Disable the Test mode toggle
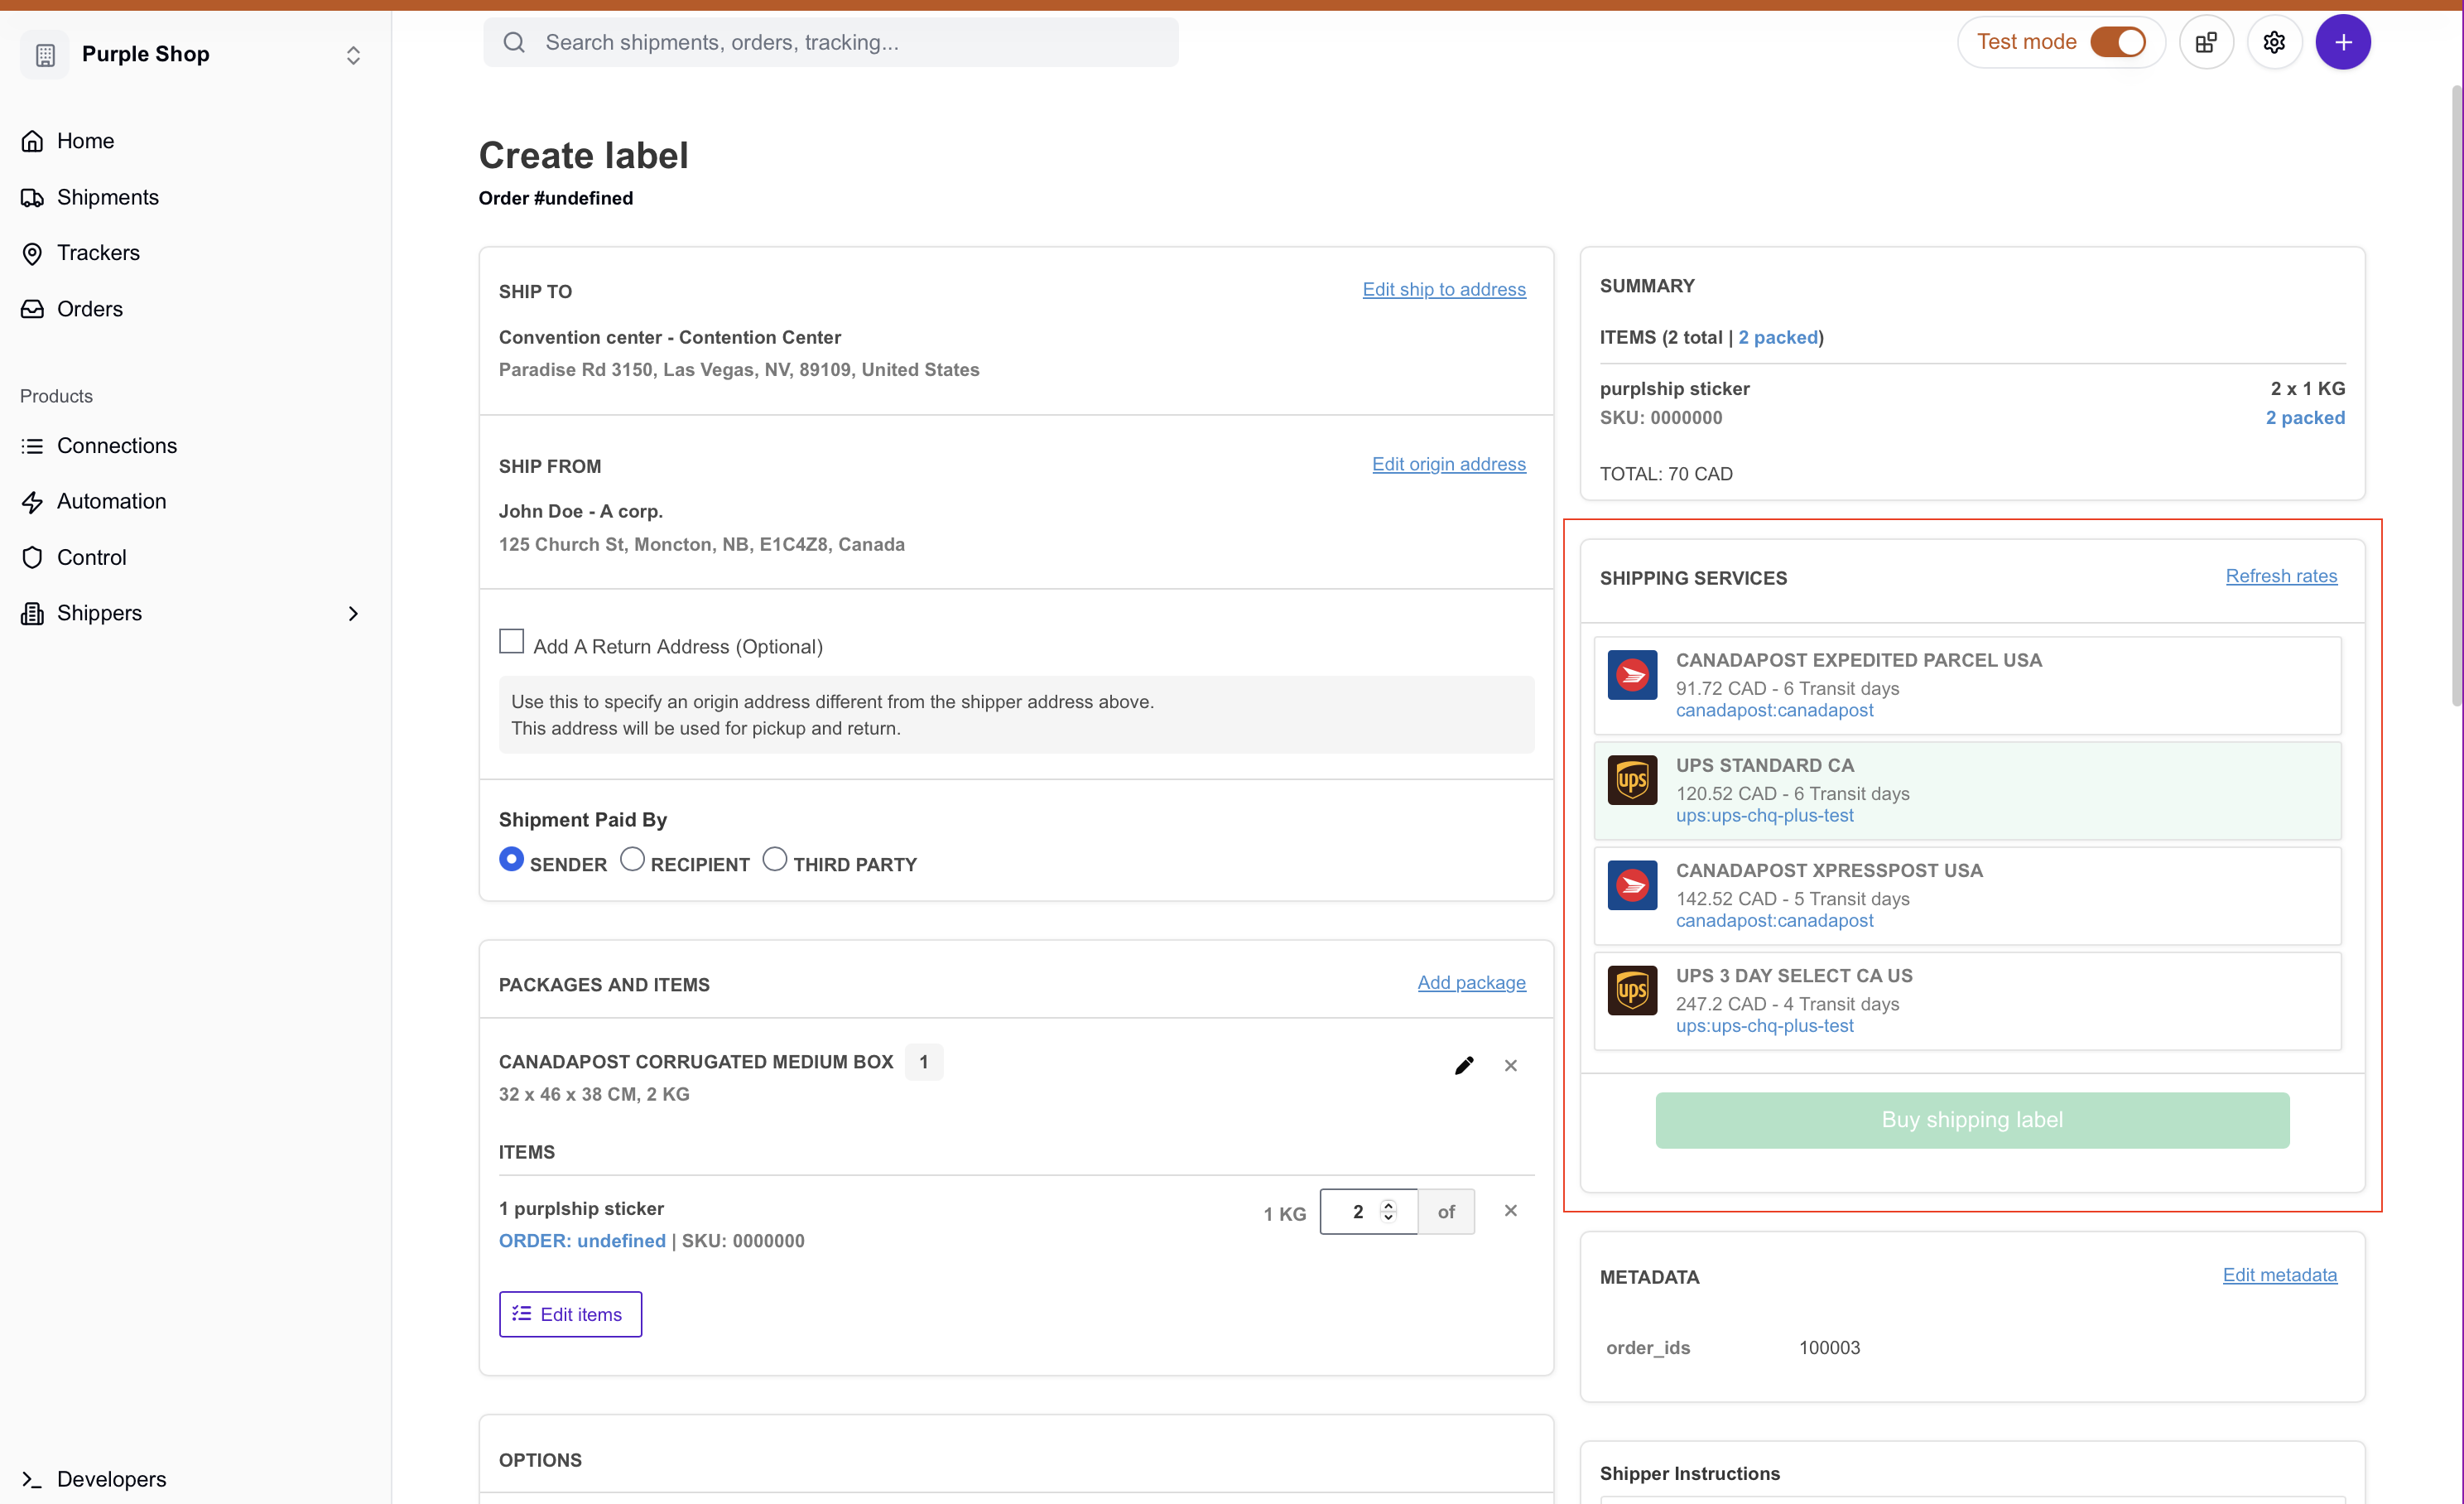Image resolution: width=2464 pixels, height=1504 pixels. click(2117, 42)
